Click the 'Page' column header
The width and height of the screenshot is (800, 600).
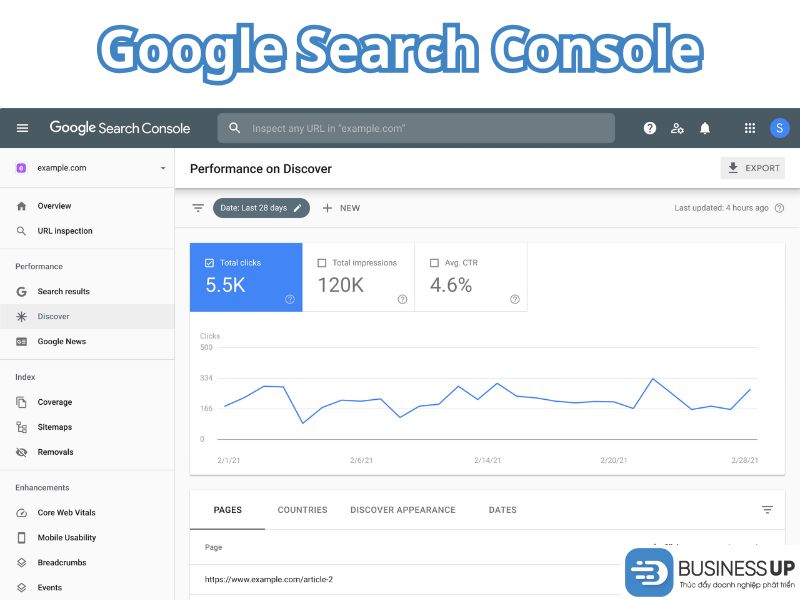(x=213, y=547)
